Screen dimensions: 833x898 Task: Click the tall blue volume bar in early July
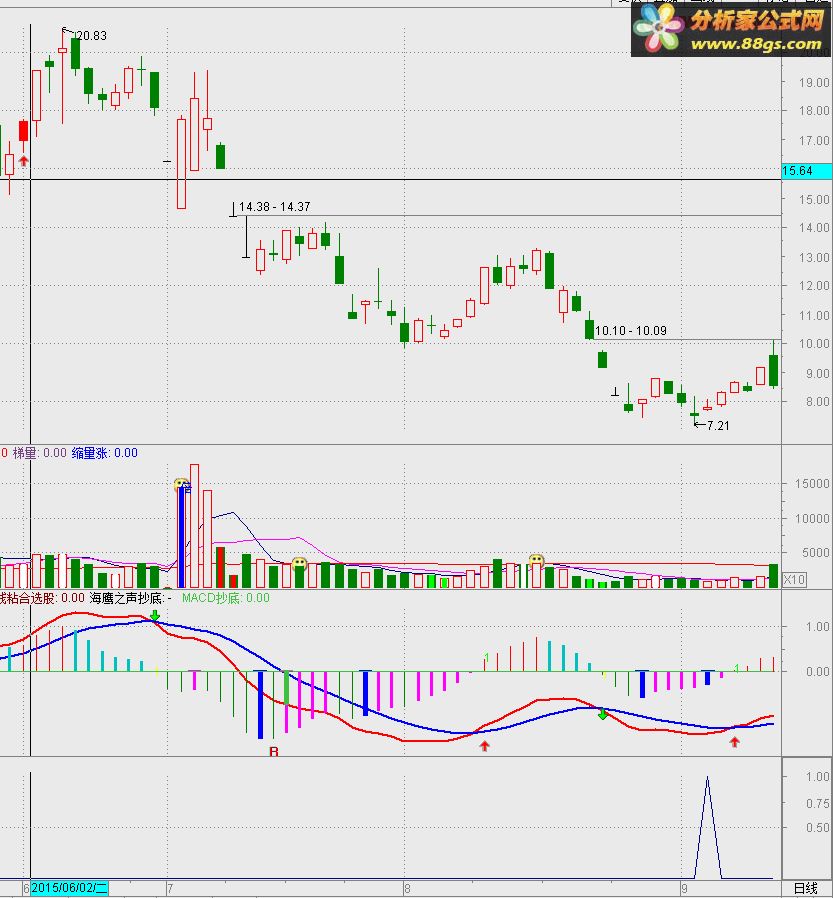tap(181, 536)
